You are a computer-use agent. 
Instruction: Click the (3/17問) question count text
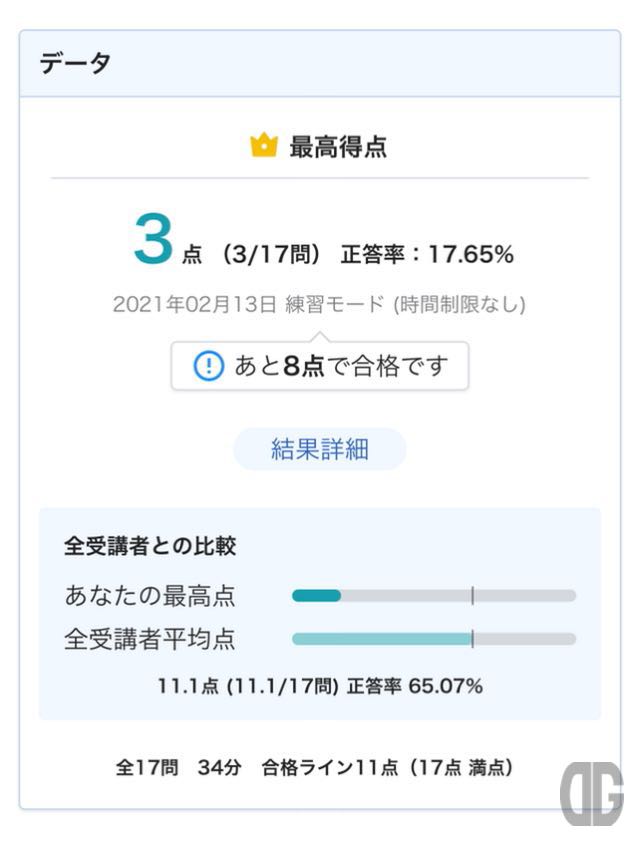point(271,253)
